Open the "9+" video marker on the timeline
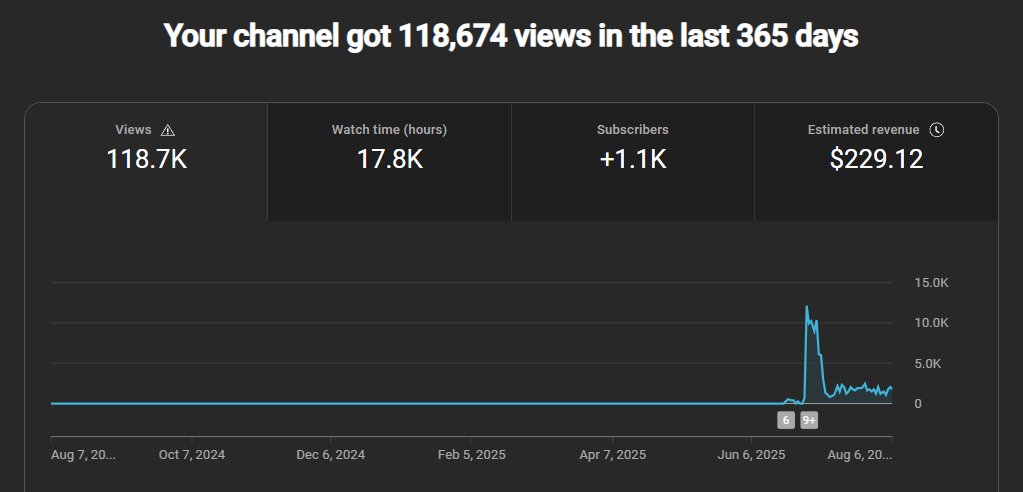 809,421
